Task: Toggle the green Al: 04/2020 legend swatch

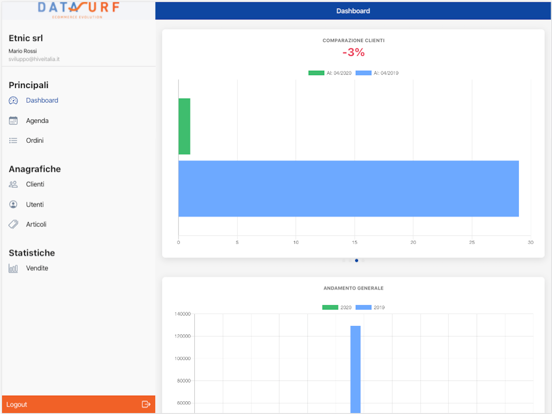Action: [x=316, y=73]
